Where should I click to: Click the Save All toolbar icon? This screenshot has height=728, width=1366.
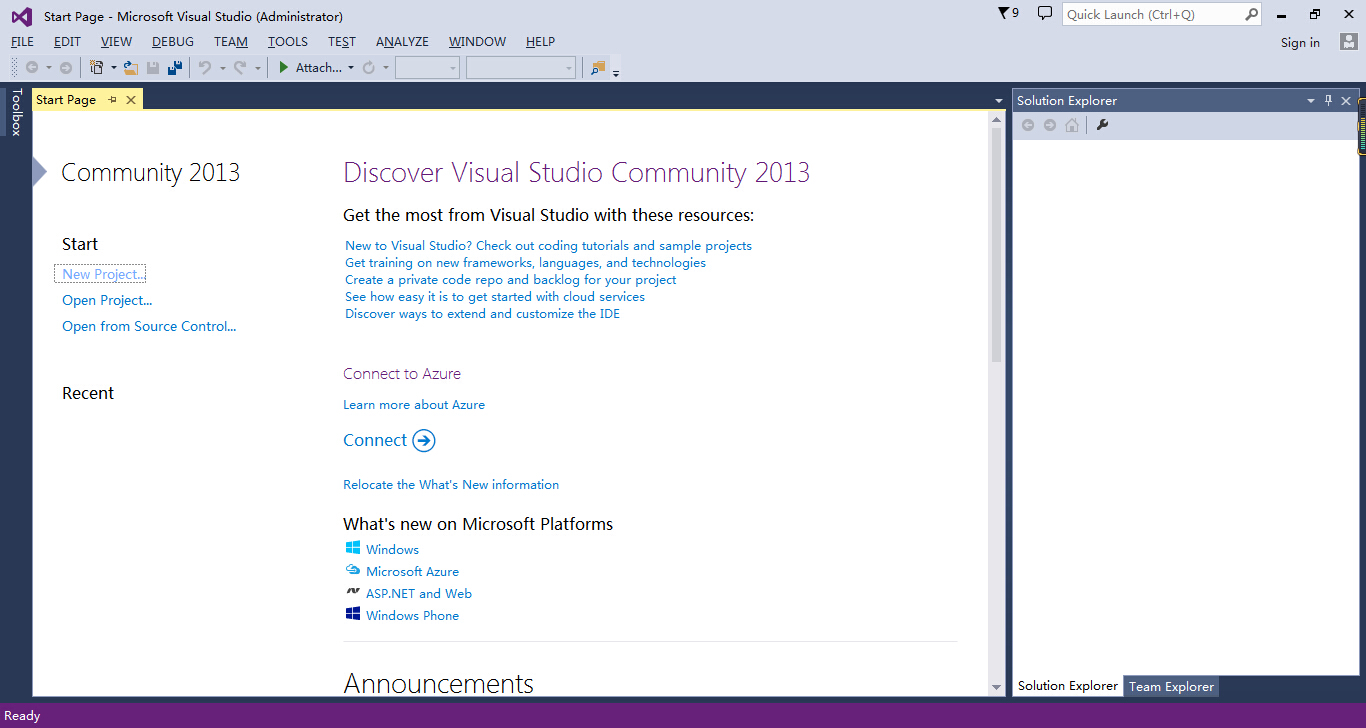tap(175, 68)
